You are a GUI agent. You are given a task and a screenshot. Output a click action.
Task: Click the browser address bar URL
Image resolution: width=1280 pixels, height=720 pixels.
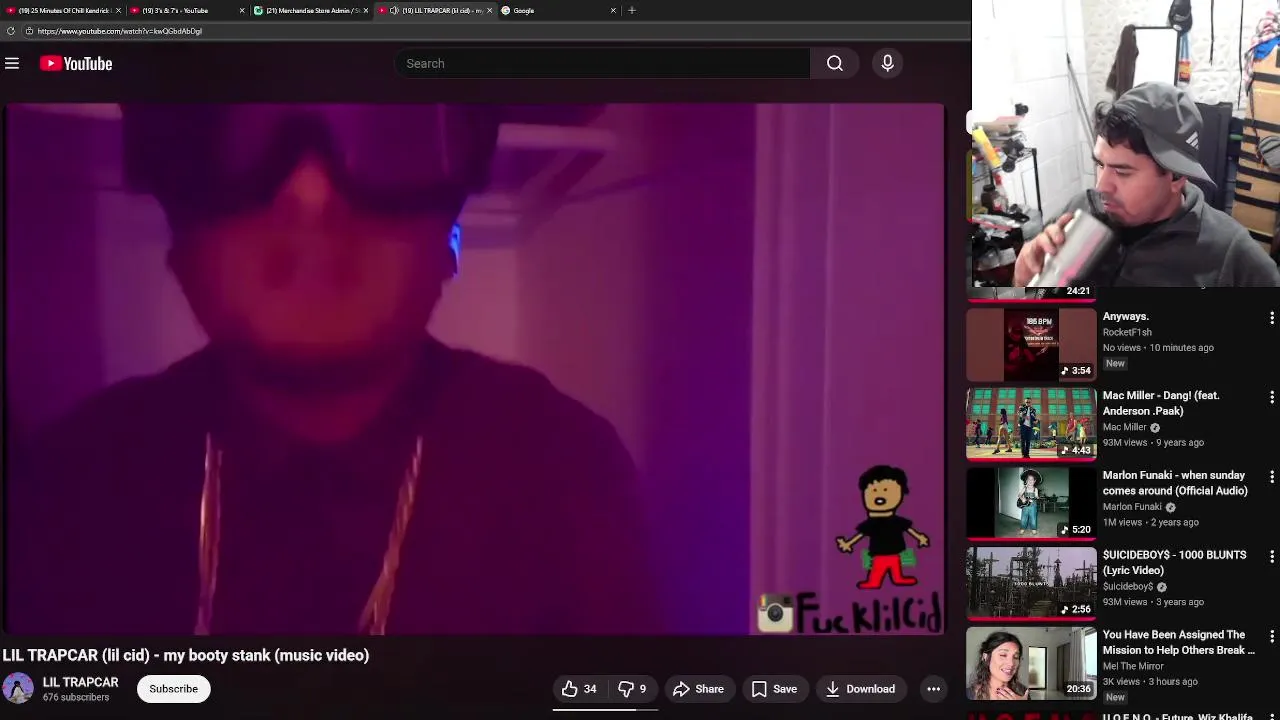(119, 31)
